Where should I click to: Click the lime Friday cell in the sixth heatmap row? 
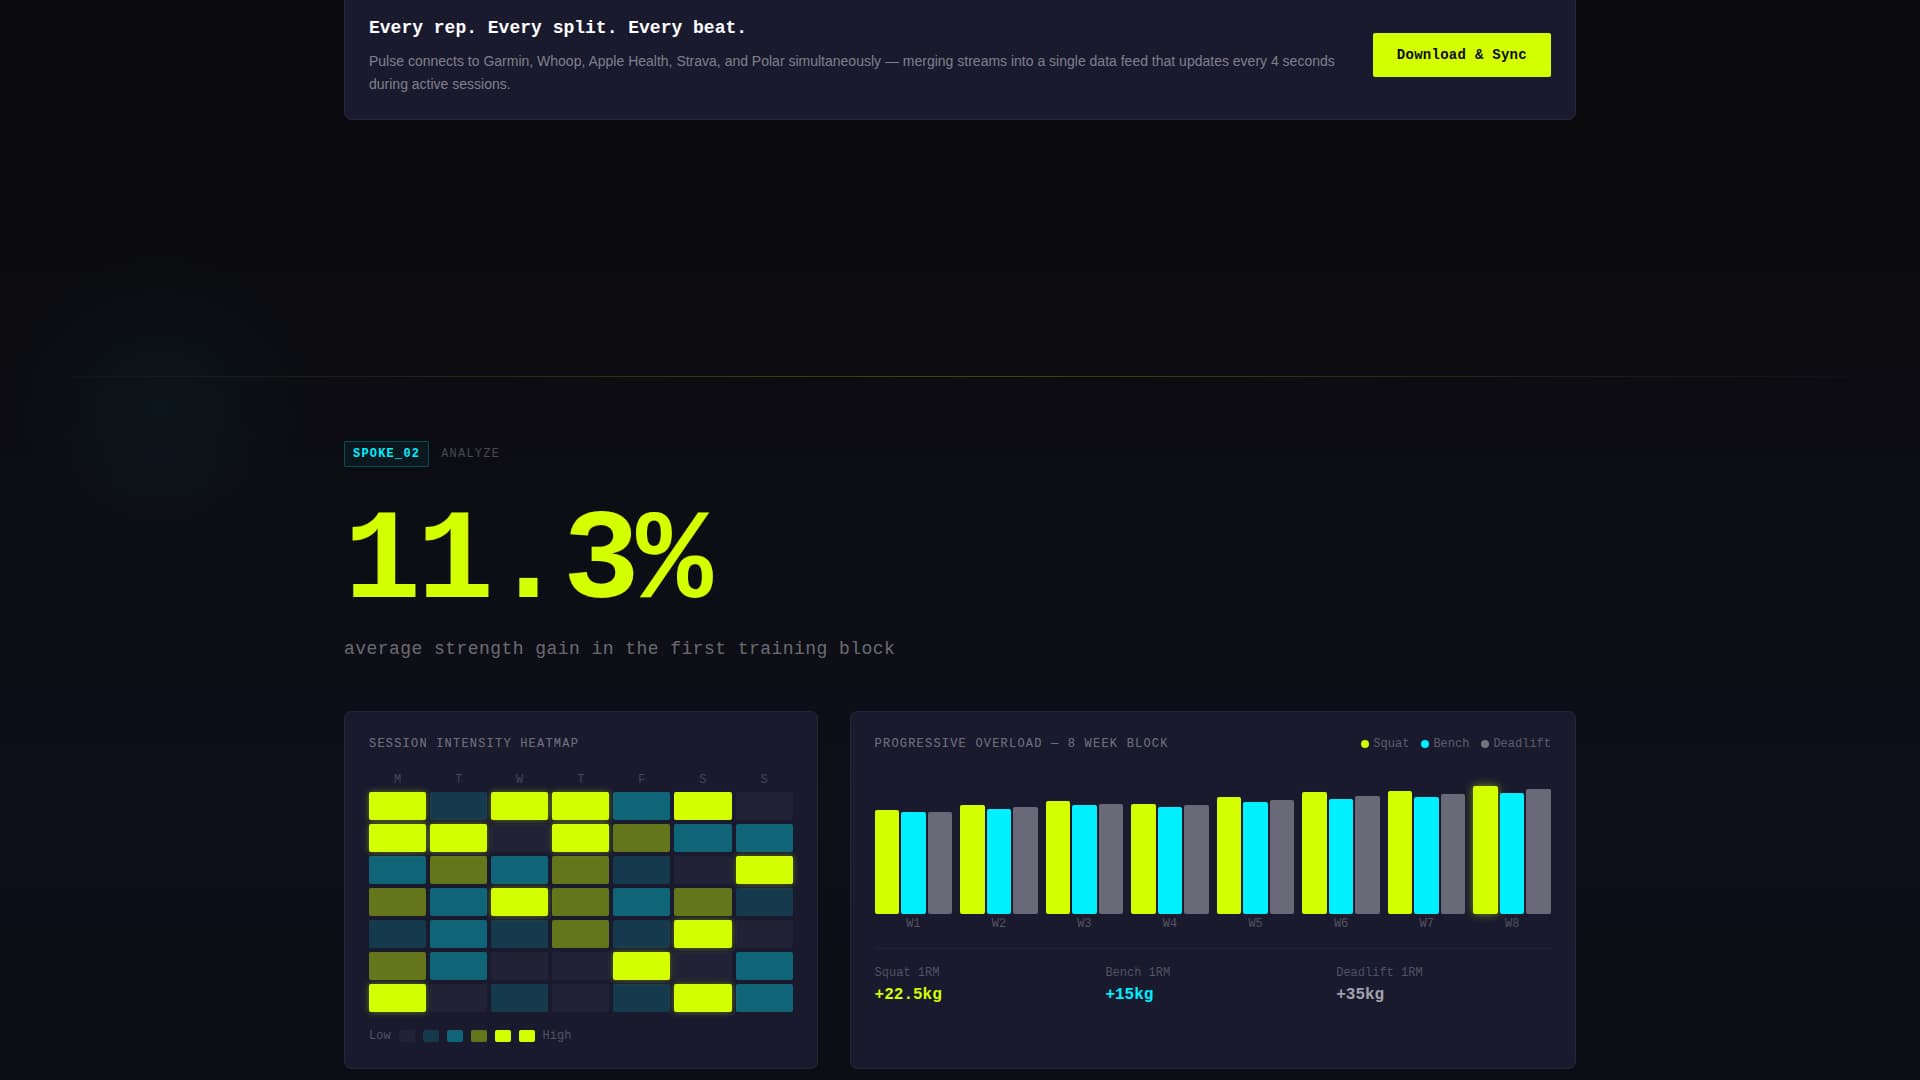pos(641,966)
